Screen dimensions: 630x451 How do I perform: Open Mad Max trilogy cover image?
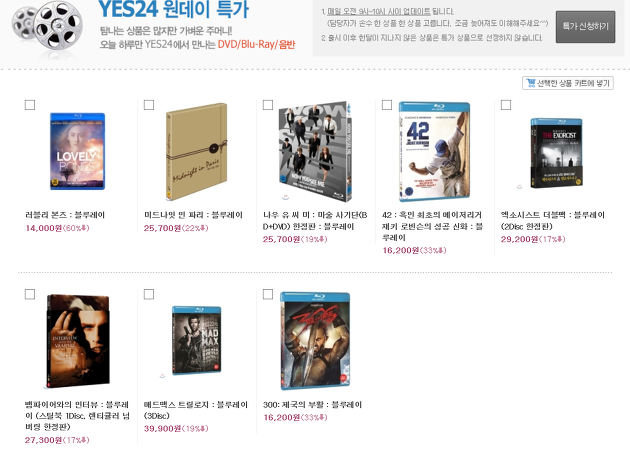[x=196, y=340]
